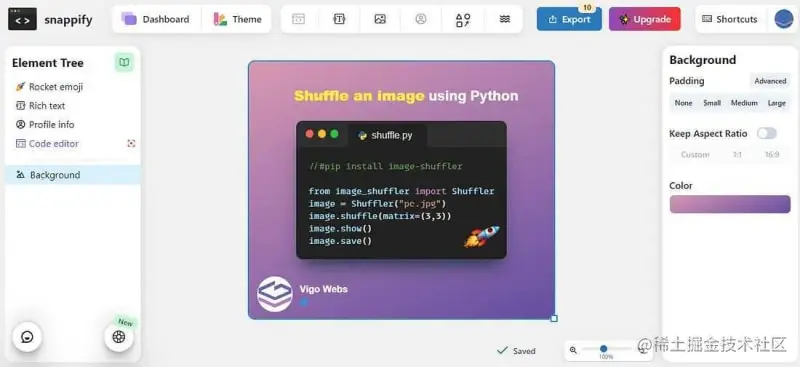Image resolution: width=800 pixels, height=367 pixels.
Task: Click the Vigo Webs name text
Action: 323,289
